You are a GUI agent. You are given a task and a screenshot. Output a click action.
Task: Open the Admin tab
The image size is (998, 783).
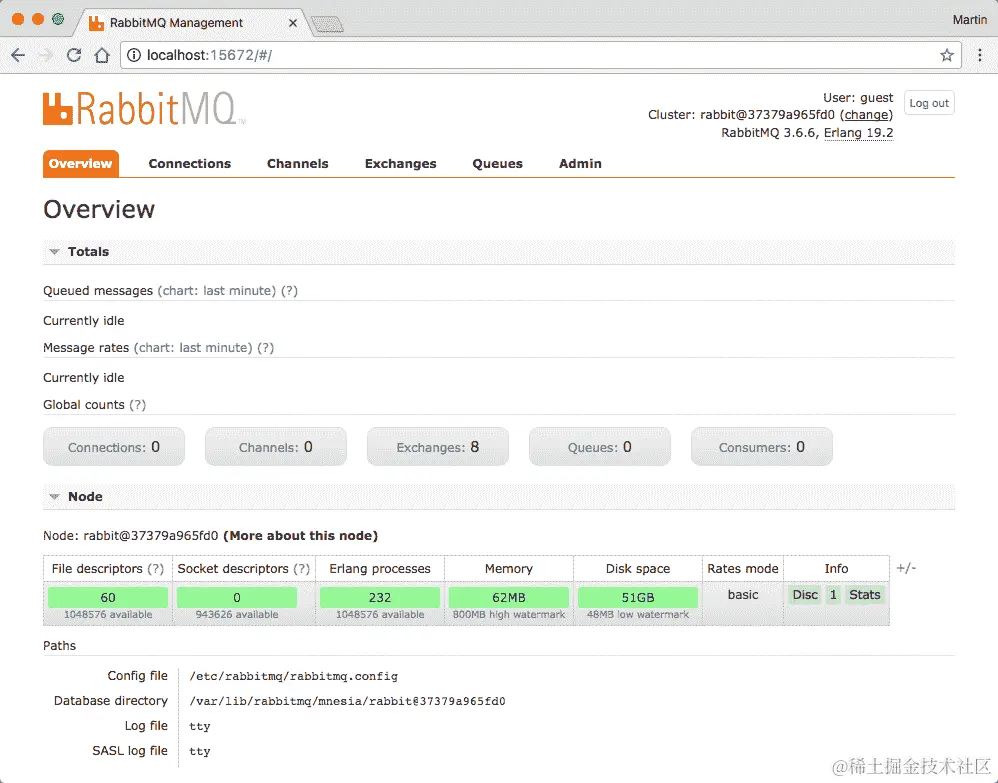click(580, 164)
